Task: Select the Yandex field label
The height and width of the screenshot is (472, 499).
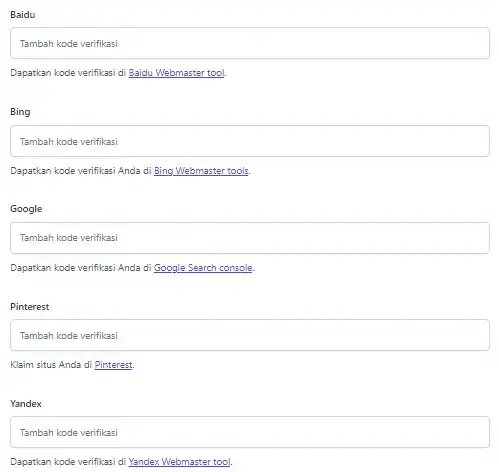Action: pyautogui.click(x=26, y=404)
